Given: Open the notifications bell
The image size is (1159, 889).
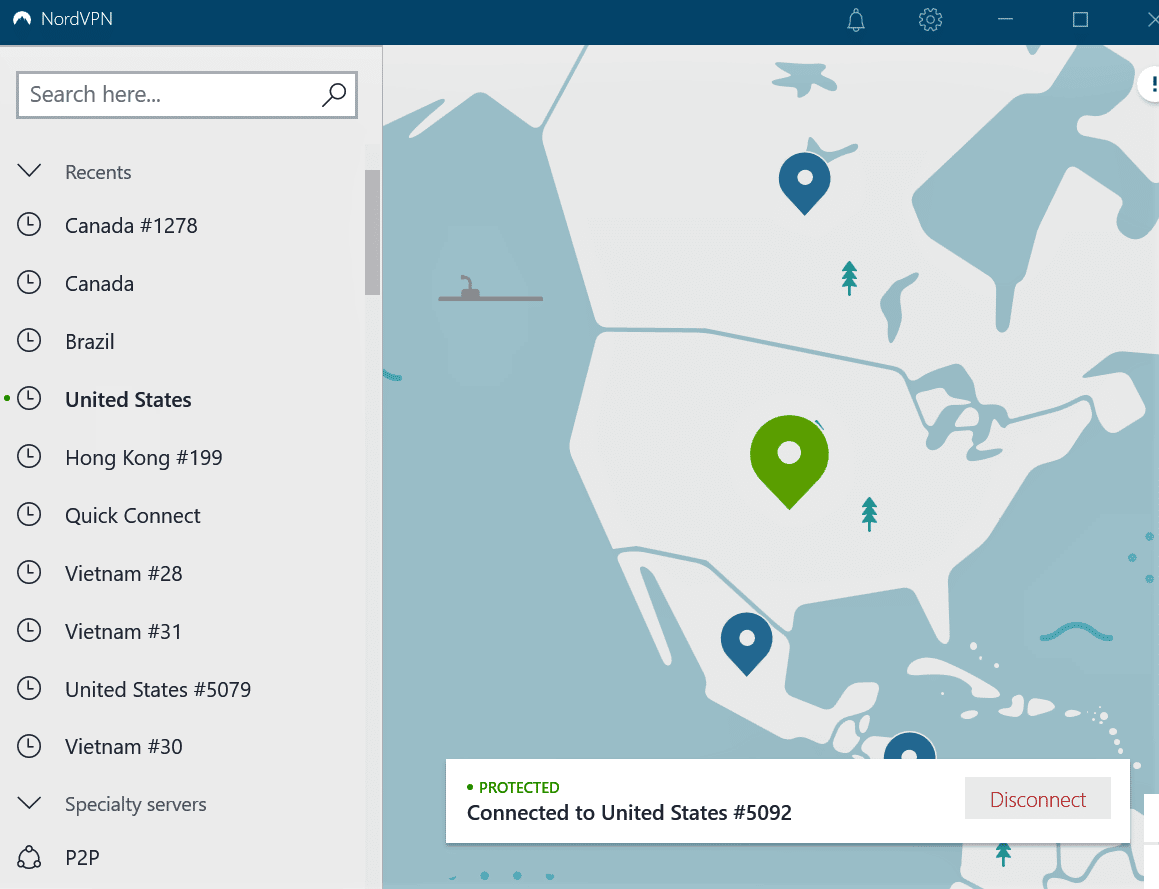Looking at the screenshot, I should [855, 19].
